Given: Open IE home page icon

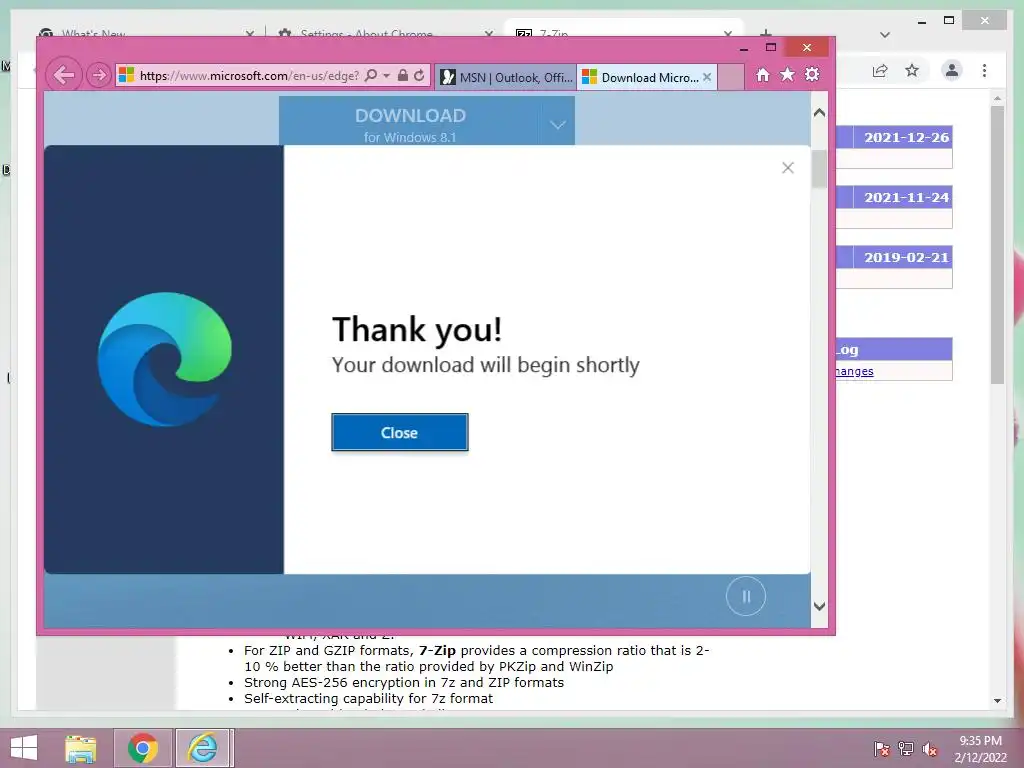Looking at the screenshot, I should (763, 75).
